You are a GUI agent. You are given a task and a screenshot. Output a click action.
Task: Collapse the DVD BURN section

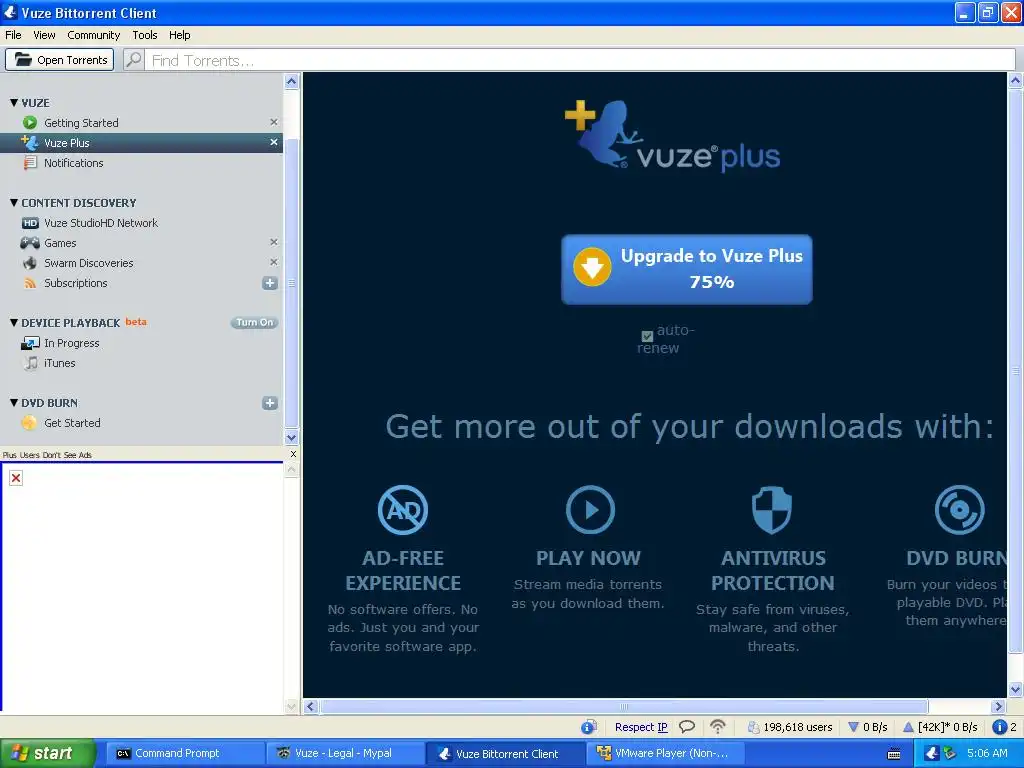point(14,403)
